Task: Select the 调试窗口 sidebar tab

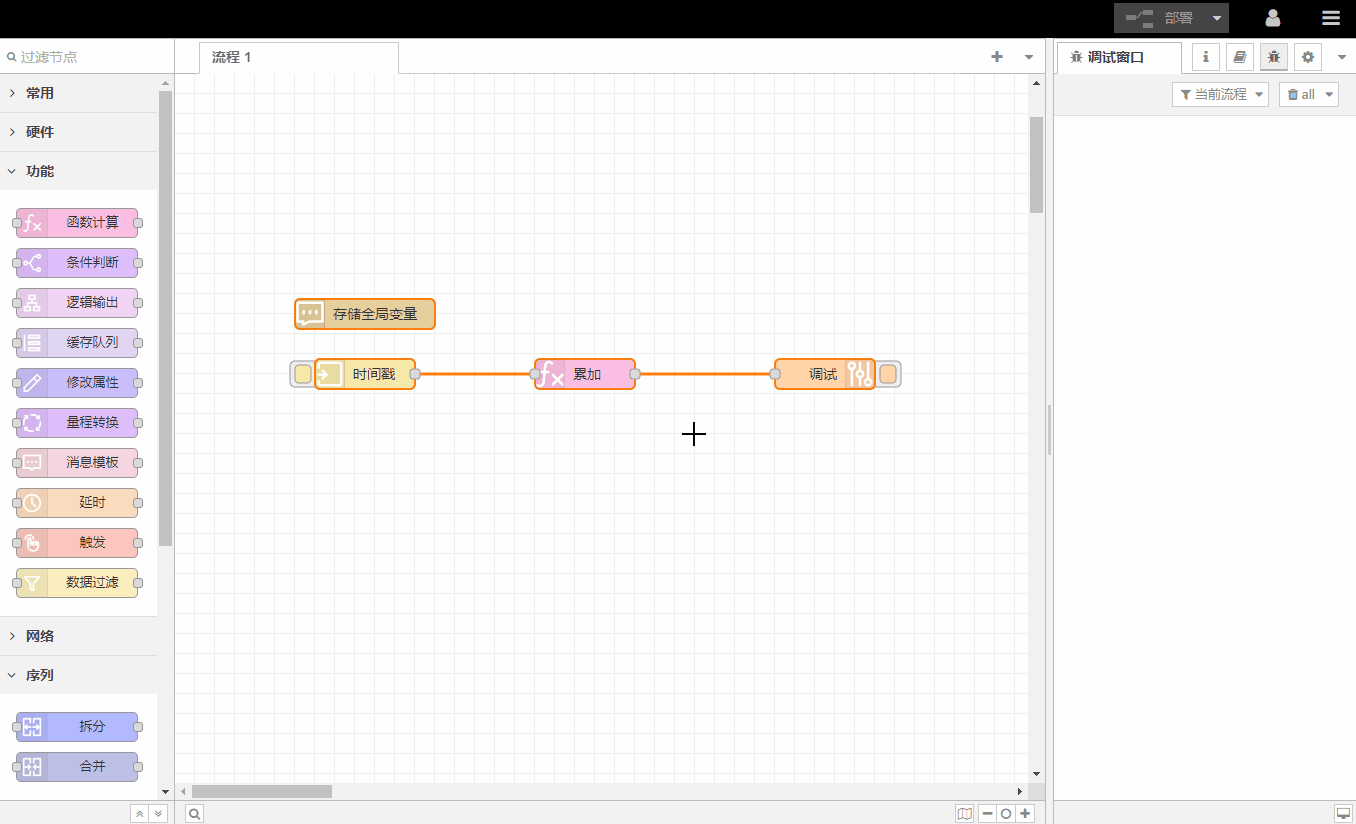Action: pyautogui.click(x=1116, y=58)
